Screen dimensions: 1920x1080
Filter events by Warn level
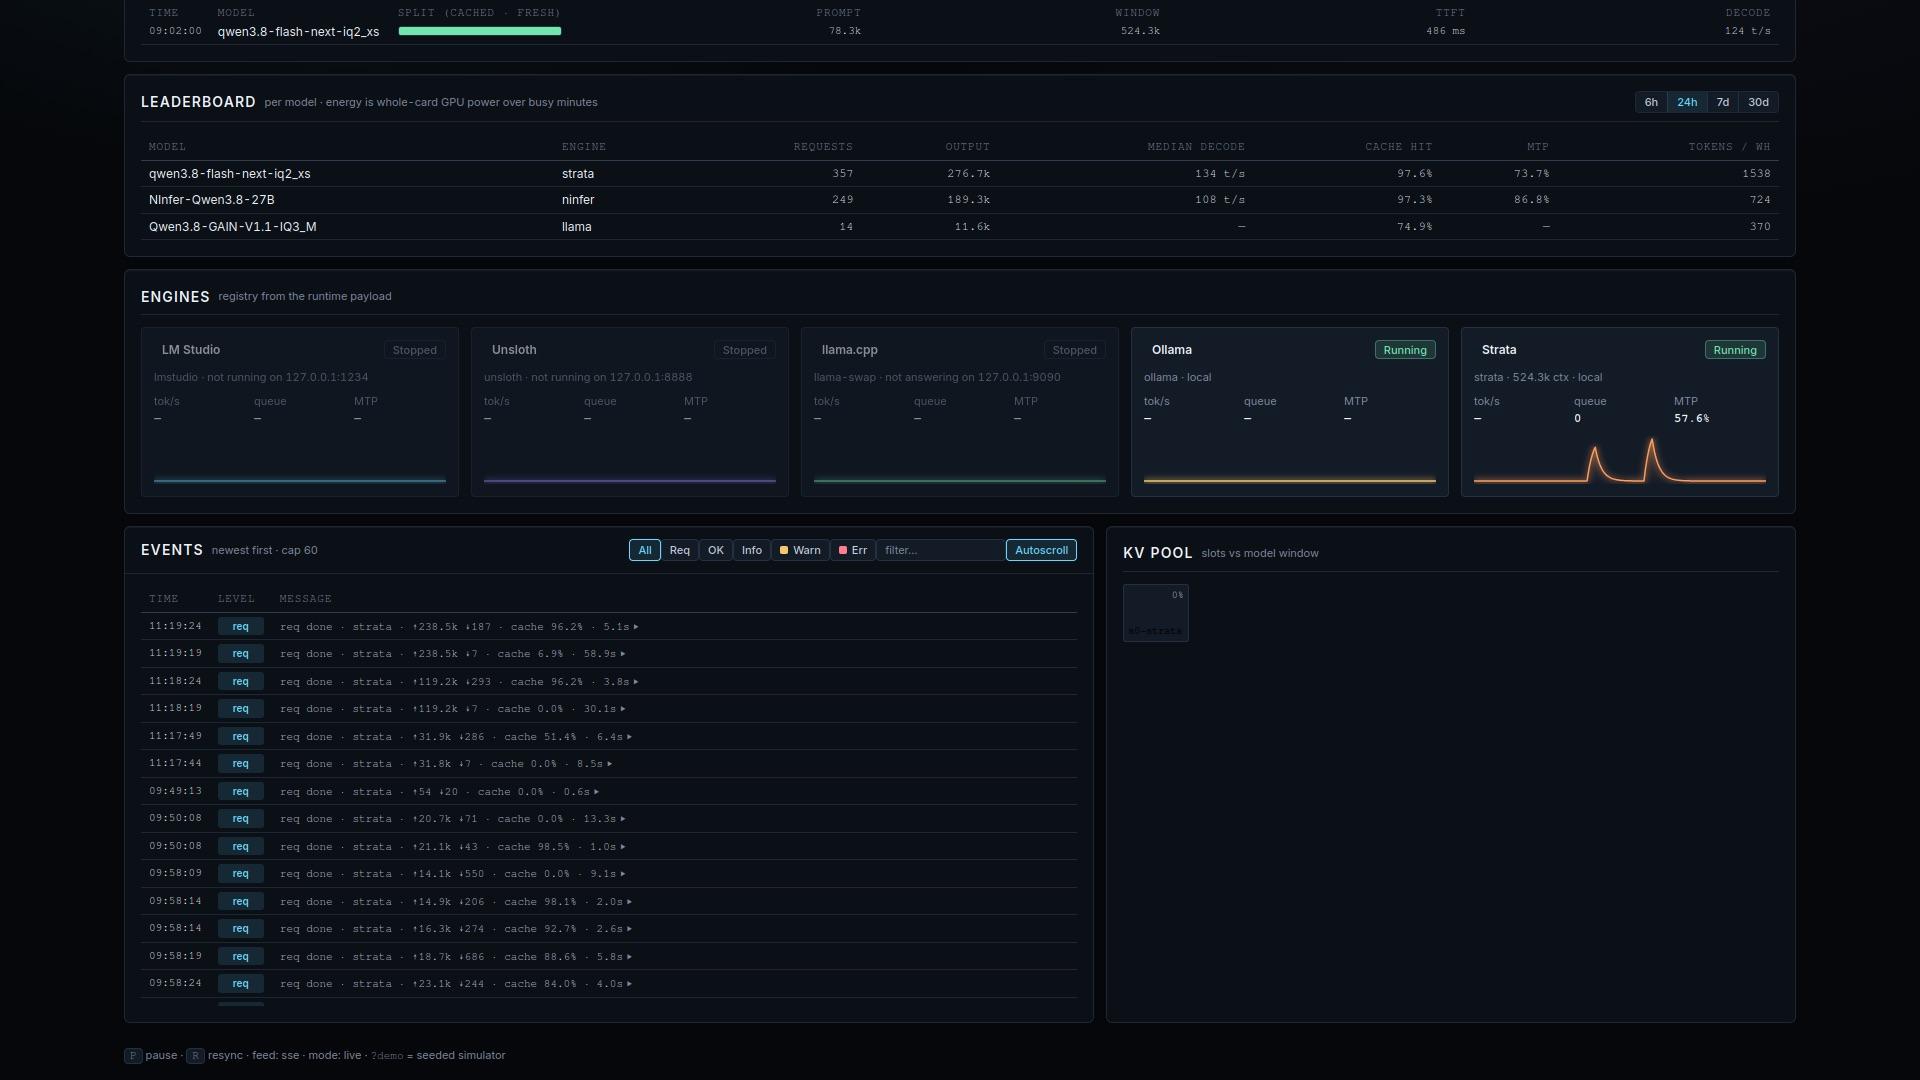click(x=800, y=550)
